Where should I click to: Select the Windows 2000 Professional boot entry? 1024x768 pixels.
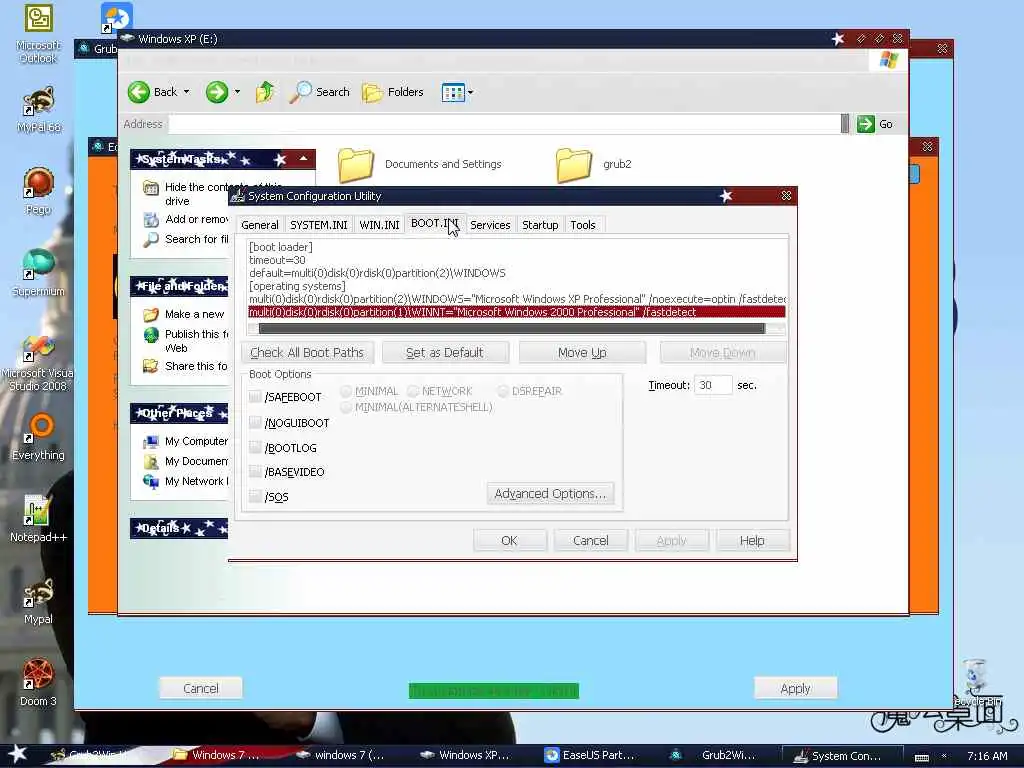pyautogui.click(x=517, y=312)
